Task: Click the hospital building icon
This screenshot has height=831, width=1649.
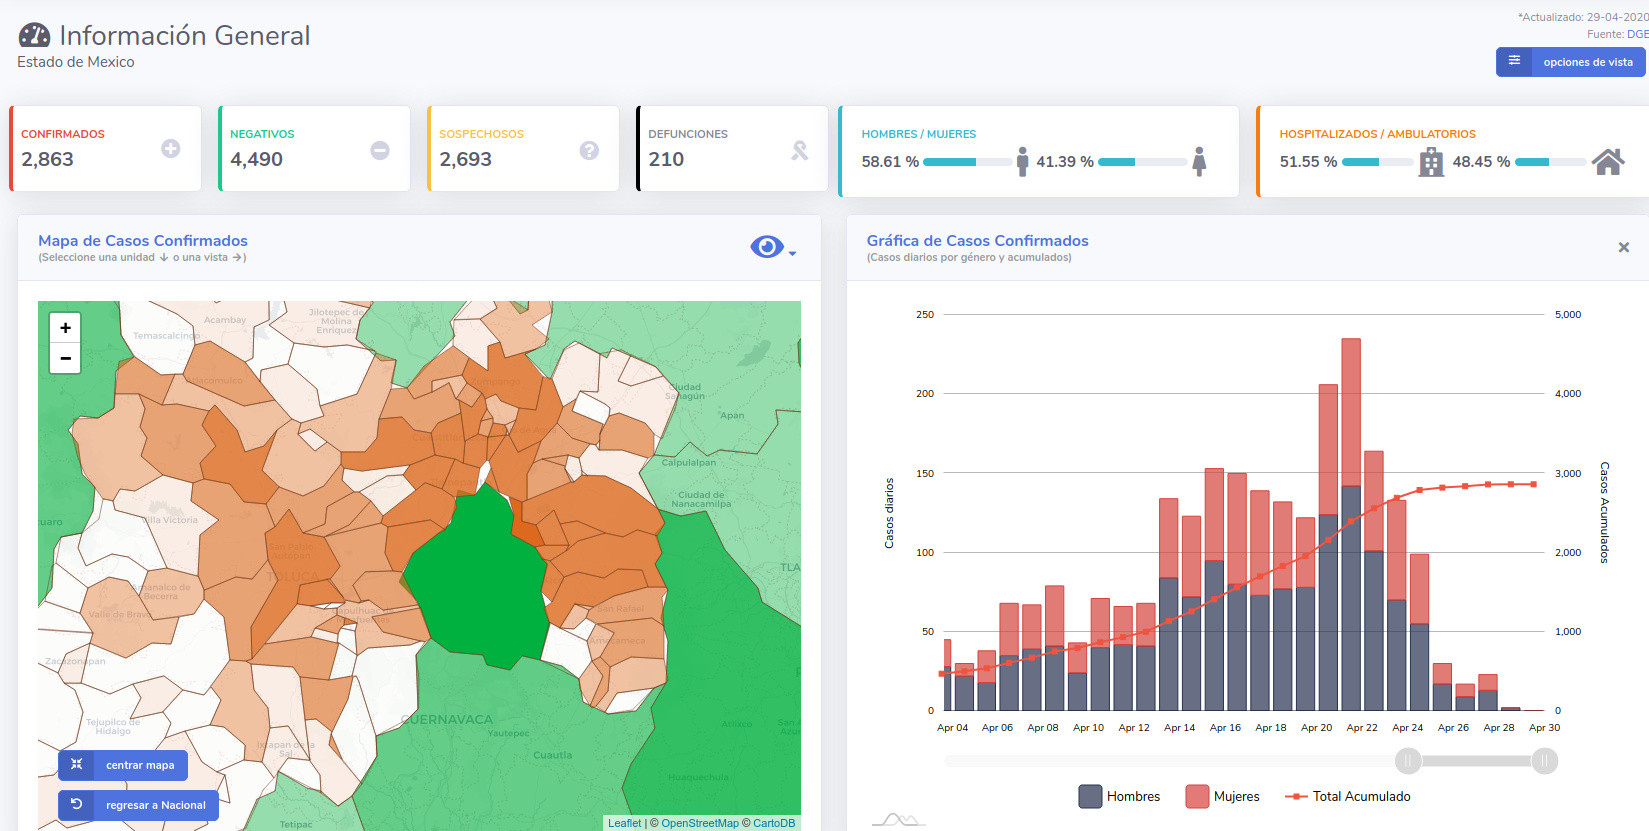Action: pyautogui.click(x=1431, y=161)
